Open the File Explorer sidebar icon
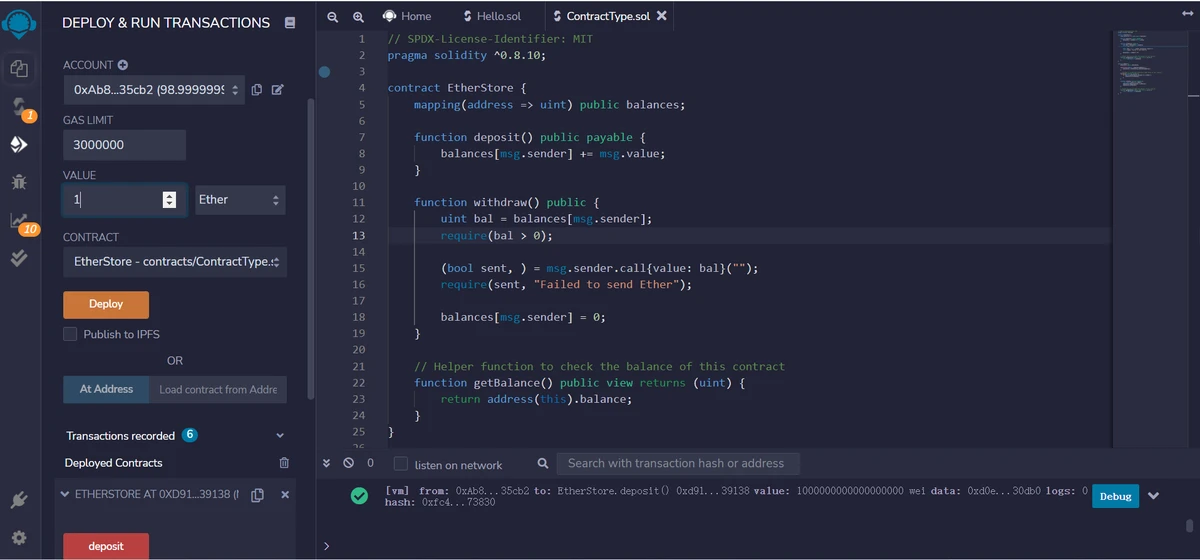This screenshot has height=560, width=1200. 19,69
